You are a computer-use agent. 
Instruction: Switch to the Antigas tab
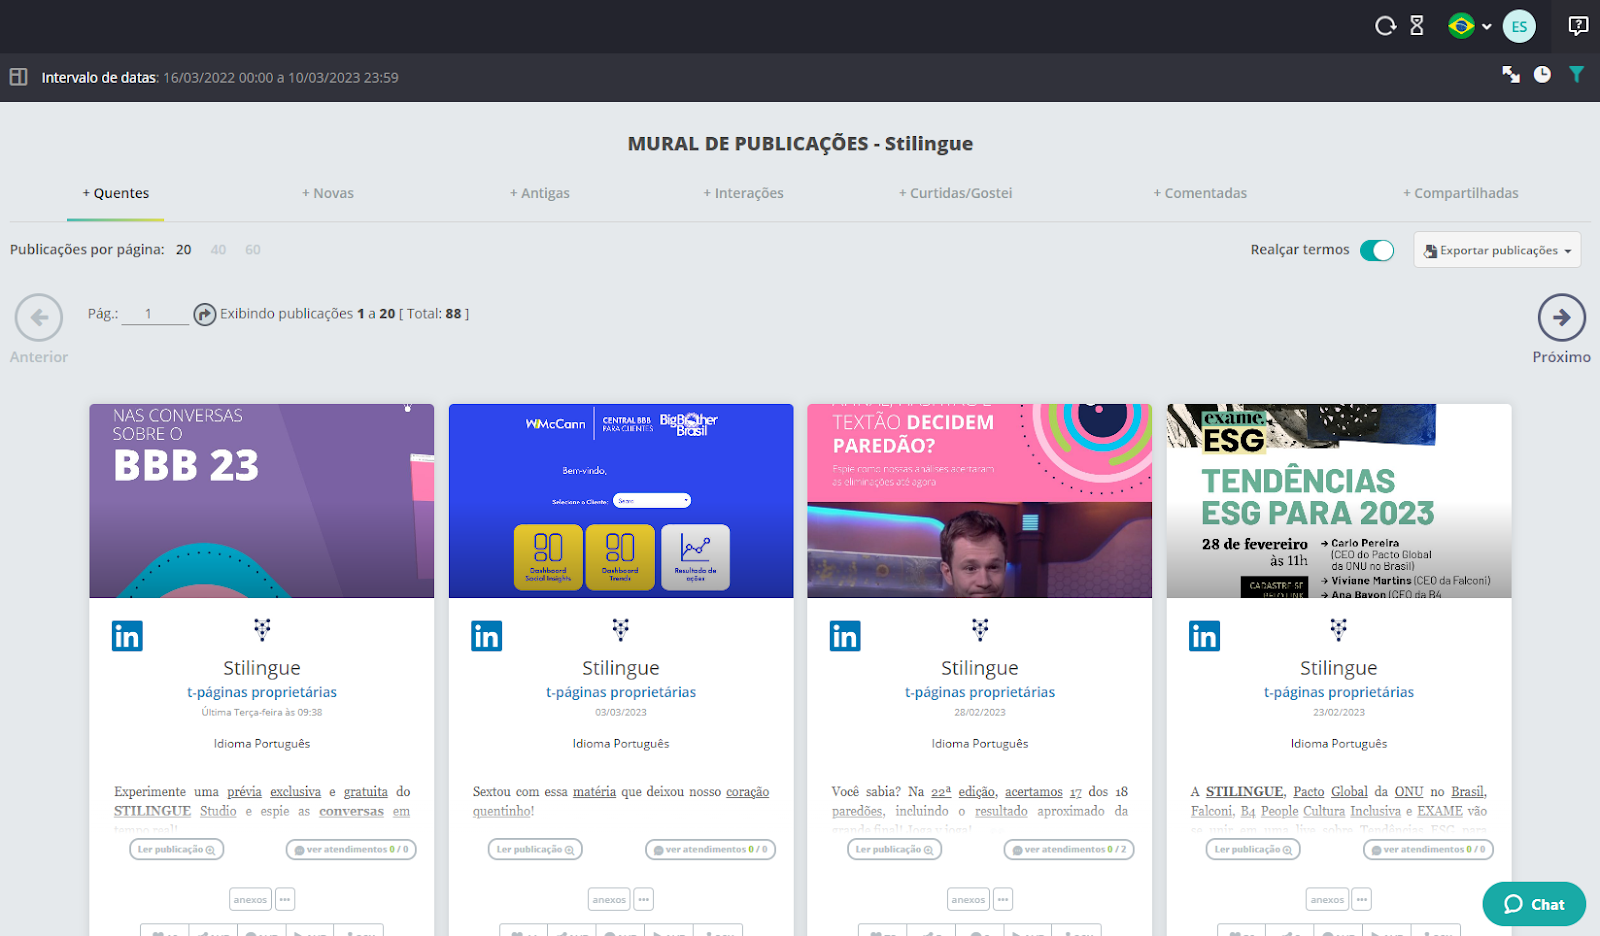[x=540, y=193]
